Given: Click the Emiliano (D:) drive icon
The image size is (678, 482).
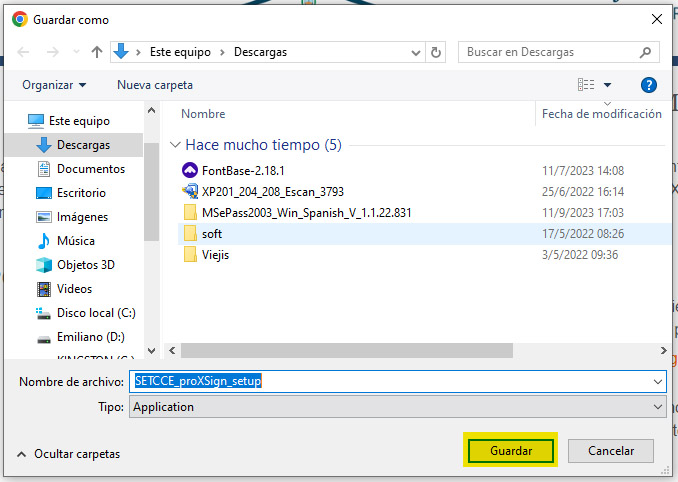Looking at the screenshot, I should pos(44,339).
